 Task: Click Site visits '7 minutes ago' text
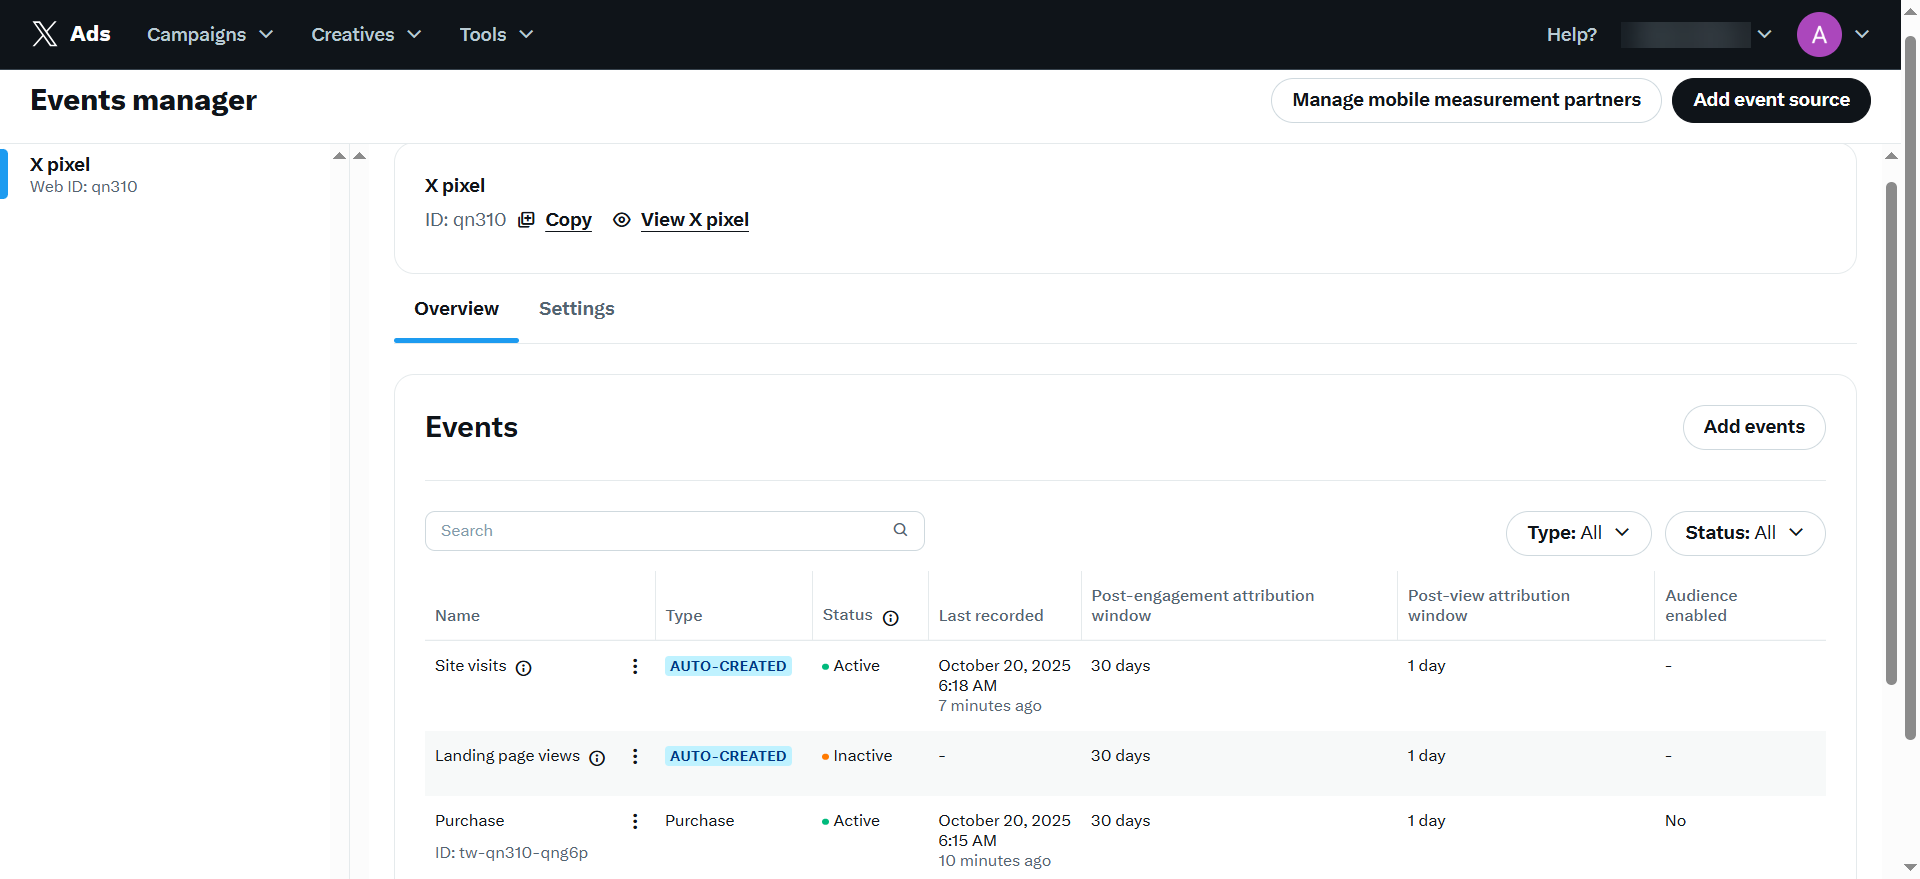[990, 706]
